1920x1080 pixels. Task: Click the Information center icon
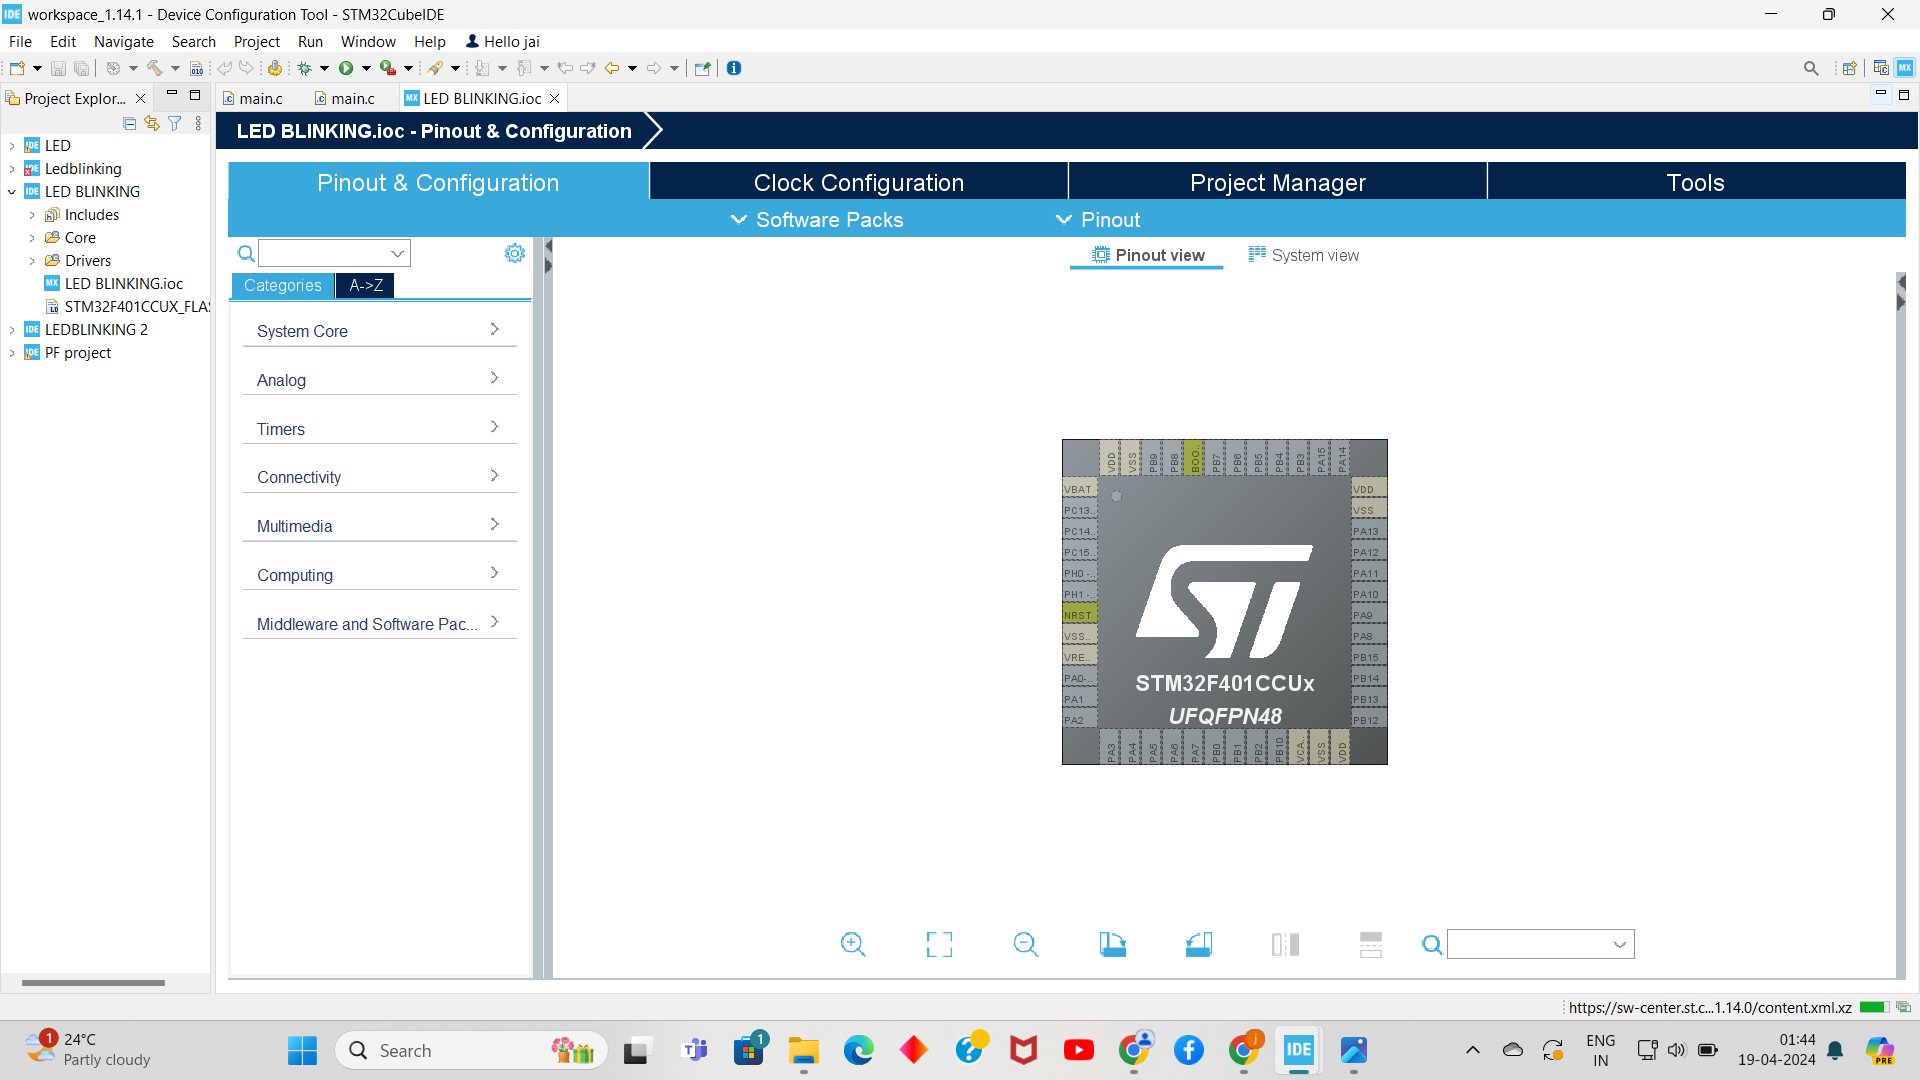click(734, 68)
